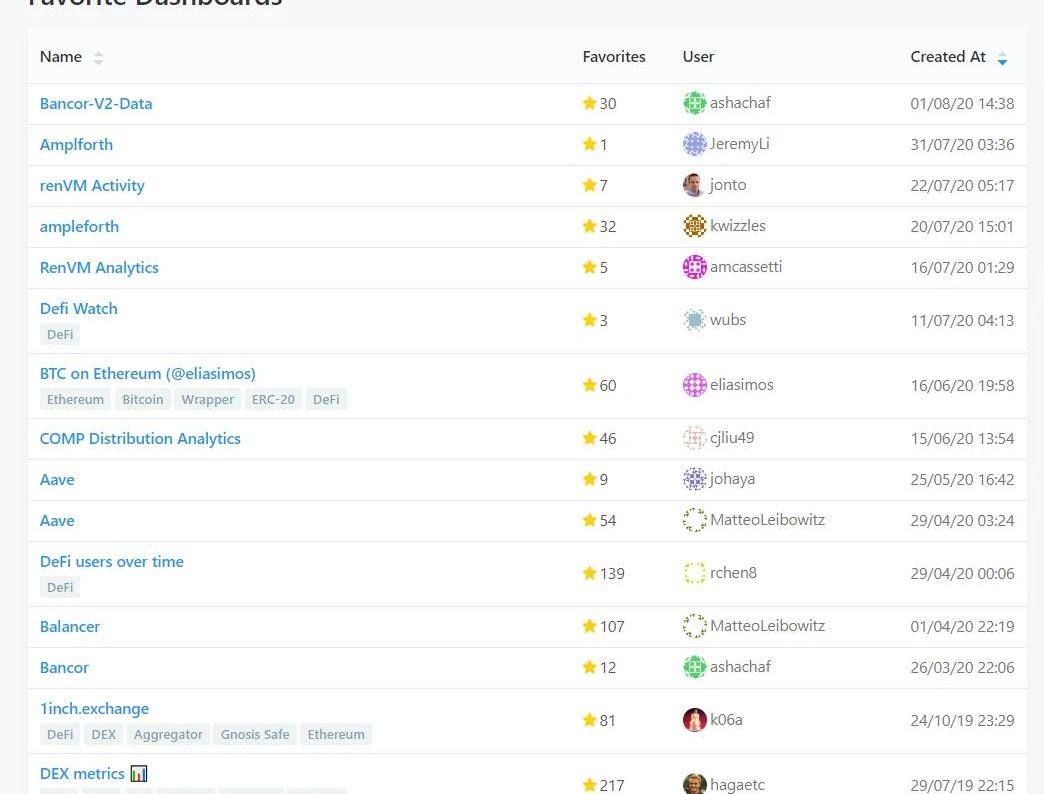Click wubs avatar icon
The image size is (1044, 794).
point(694,320)
